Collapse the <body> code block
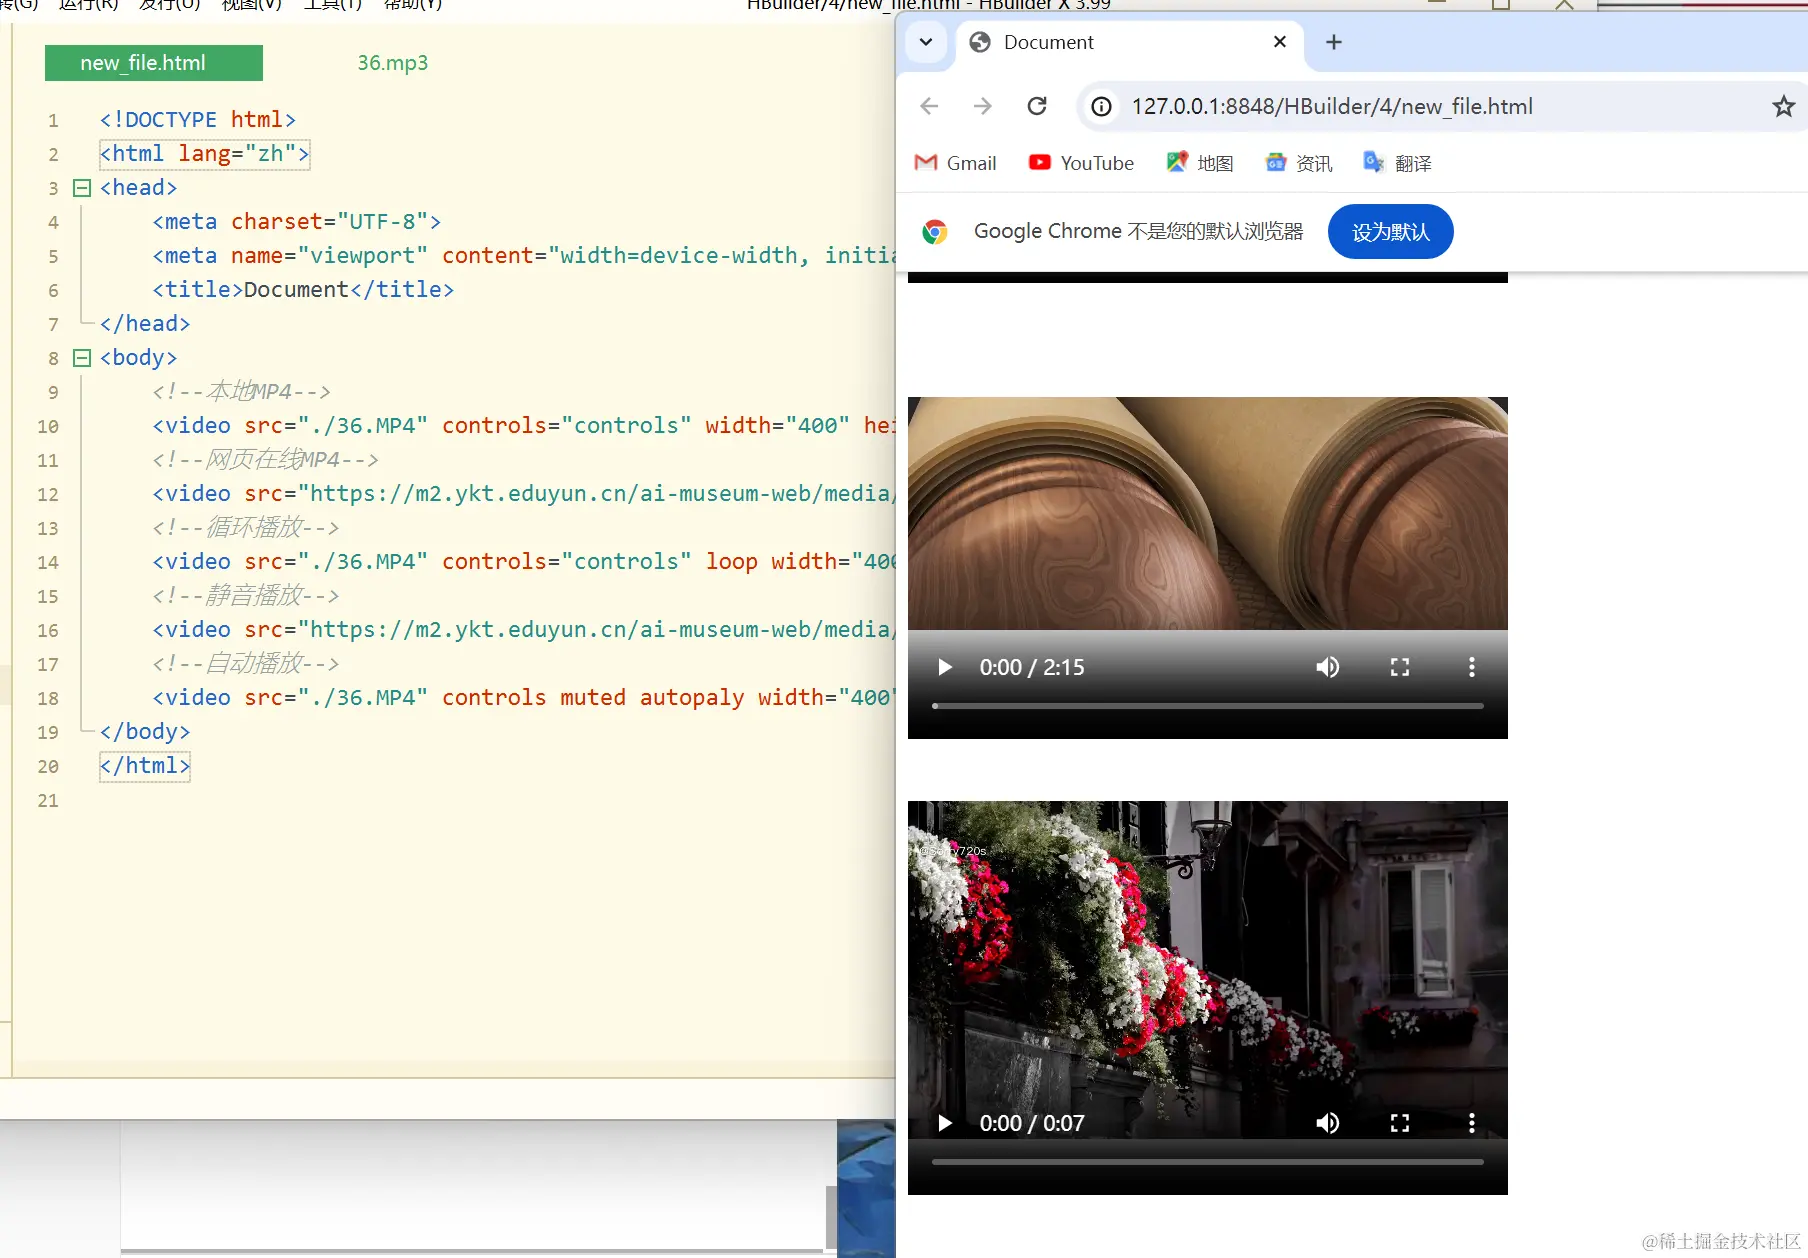Viewport: 1808px width, 1258px height. coord(82,358)
